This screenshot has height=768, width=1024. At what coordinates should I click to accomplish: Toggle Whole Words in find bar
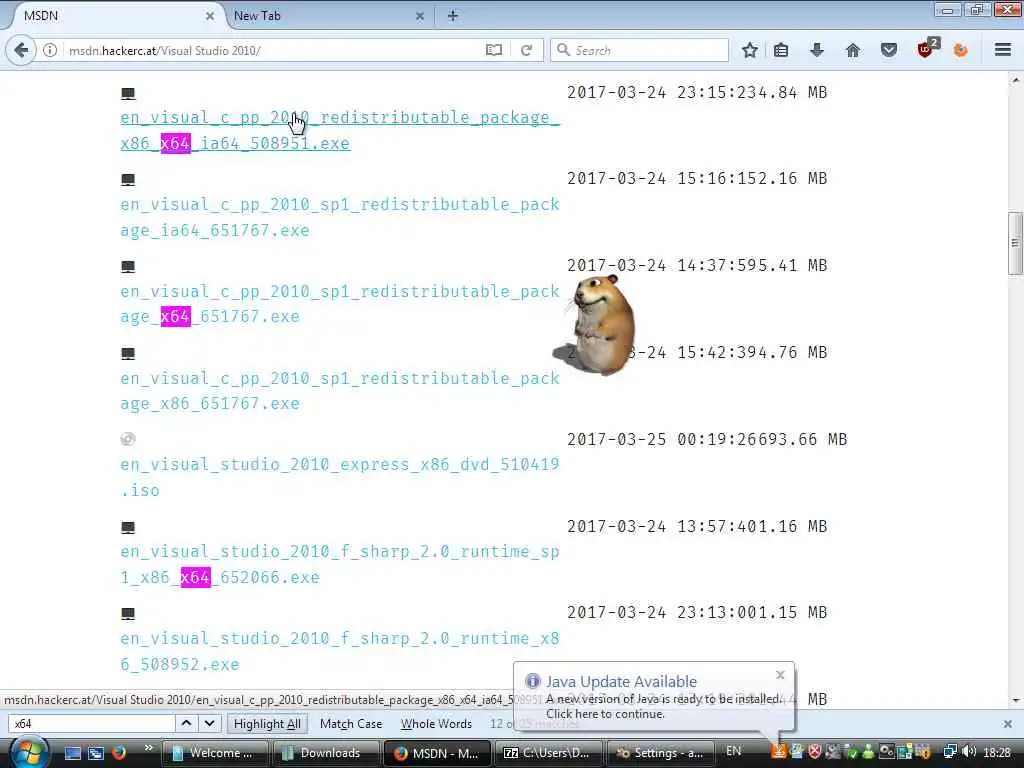tap(436, 724)
